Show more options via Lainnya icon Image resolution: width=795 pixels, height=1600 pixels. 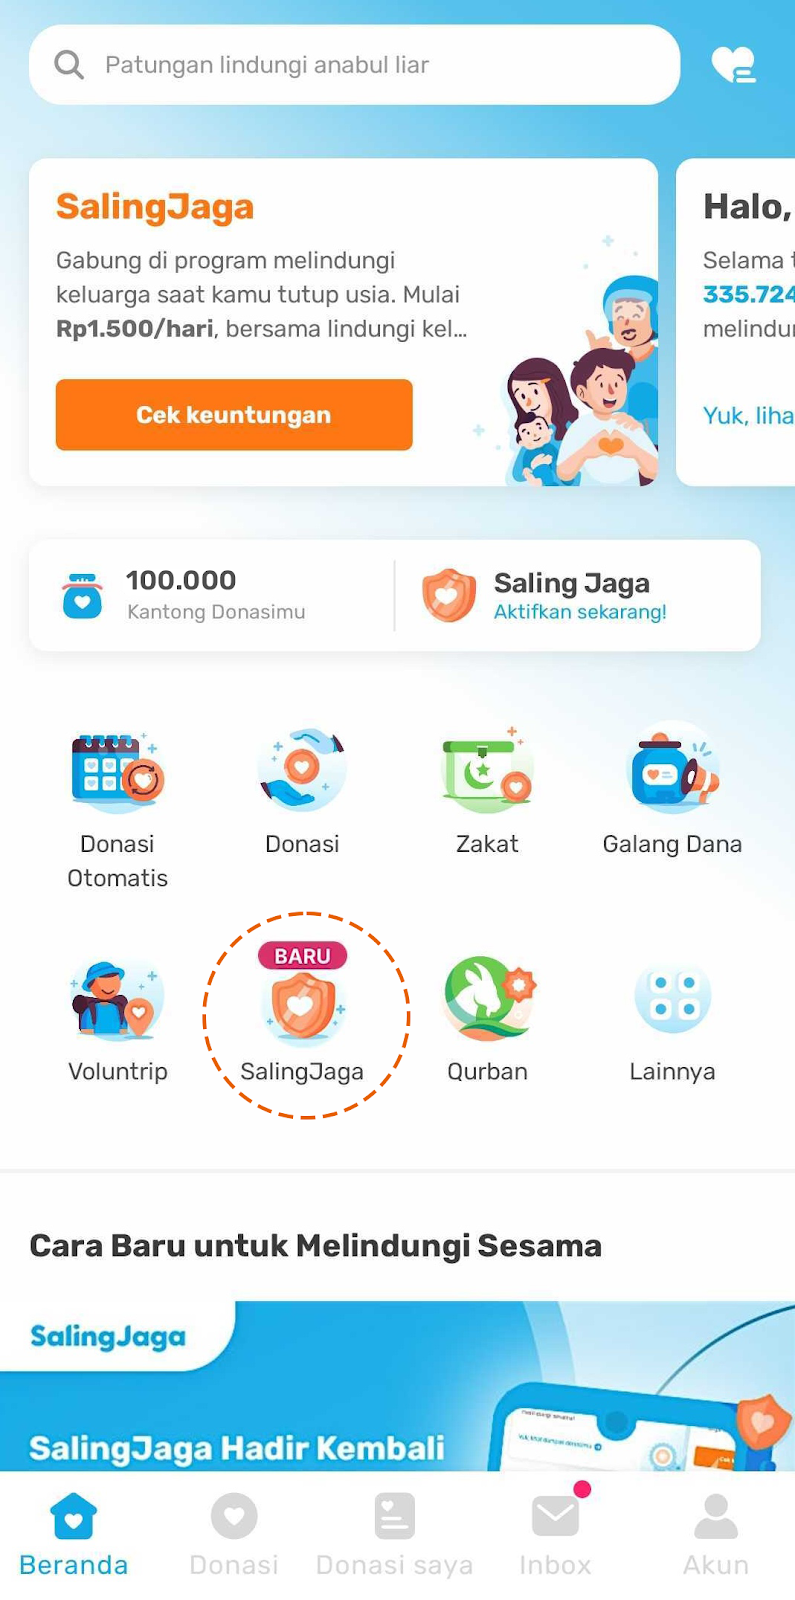tap(673, 997)
